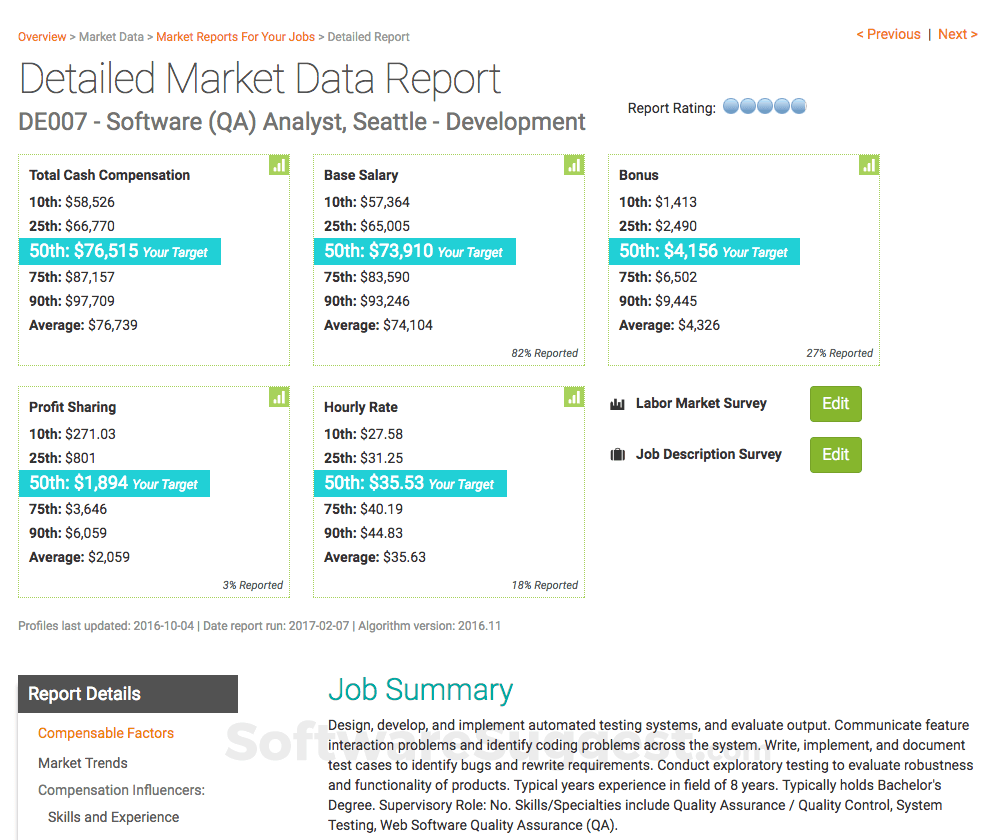This screenshot has height=840, width=995.
Task: Select the Base Salary 50th percentile Your Target bar
Action: click(x=415, y=251)
